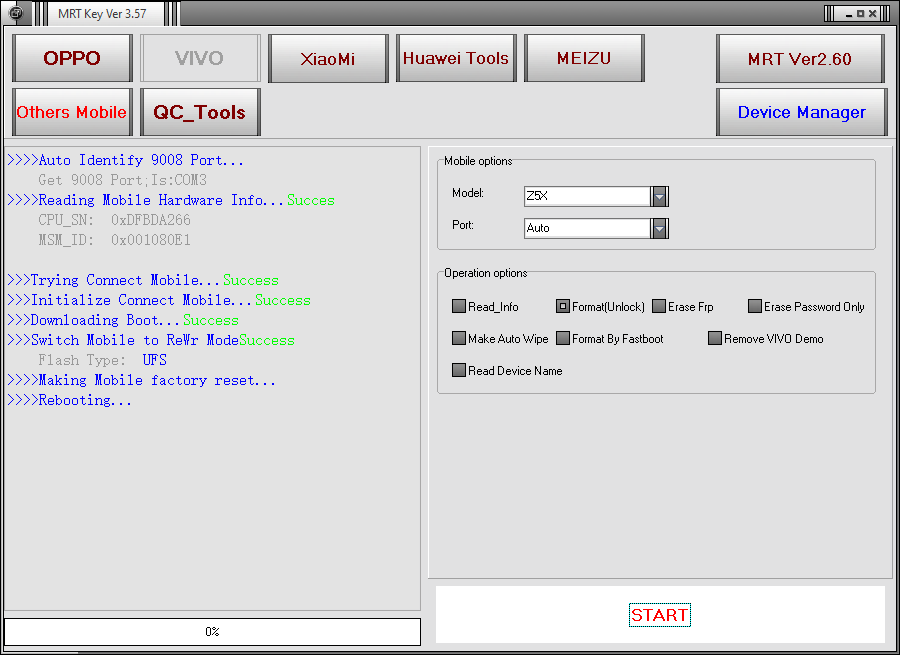Click log line 'Switch Mobile to ReWr Mode'
The height and width of the screenshot is (655, 900).
click(x=123, y=340)
